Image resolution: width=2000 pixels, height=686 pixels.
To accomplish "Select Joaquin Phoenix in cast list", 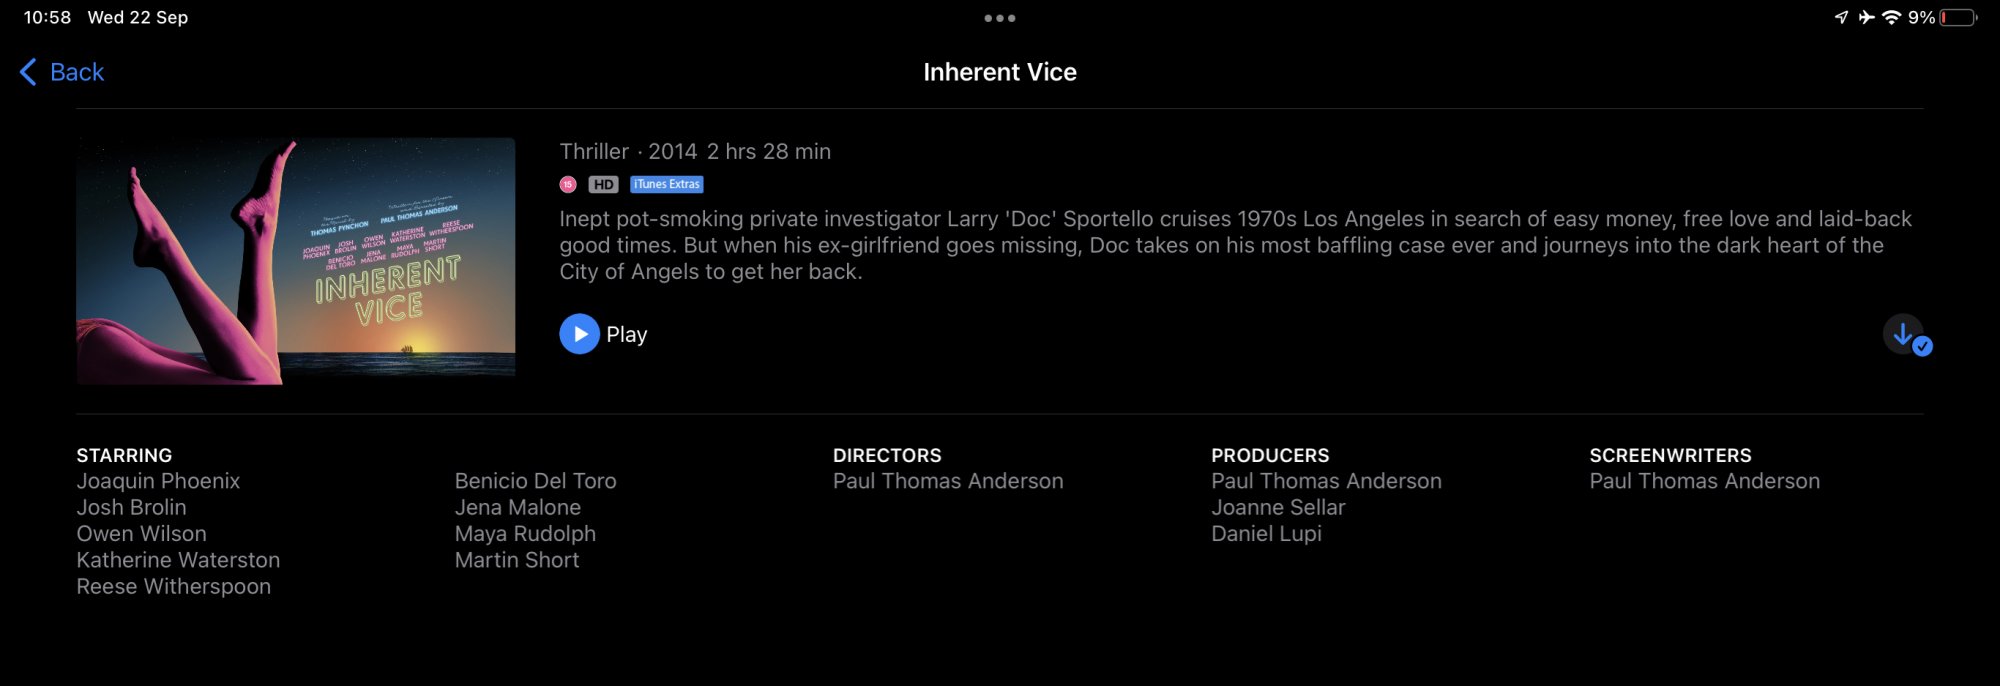I will (158, 481).
